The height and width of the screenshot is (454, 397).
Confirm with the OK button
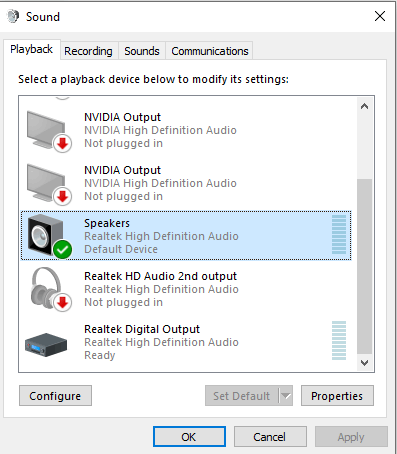[x=189, y=437]
